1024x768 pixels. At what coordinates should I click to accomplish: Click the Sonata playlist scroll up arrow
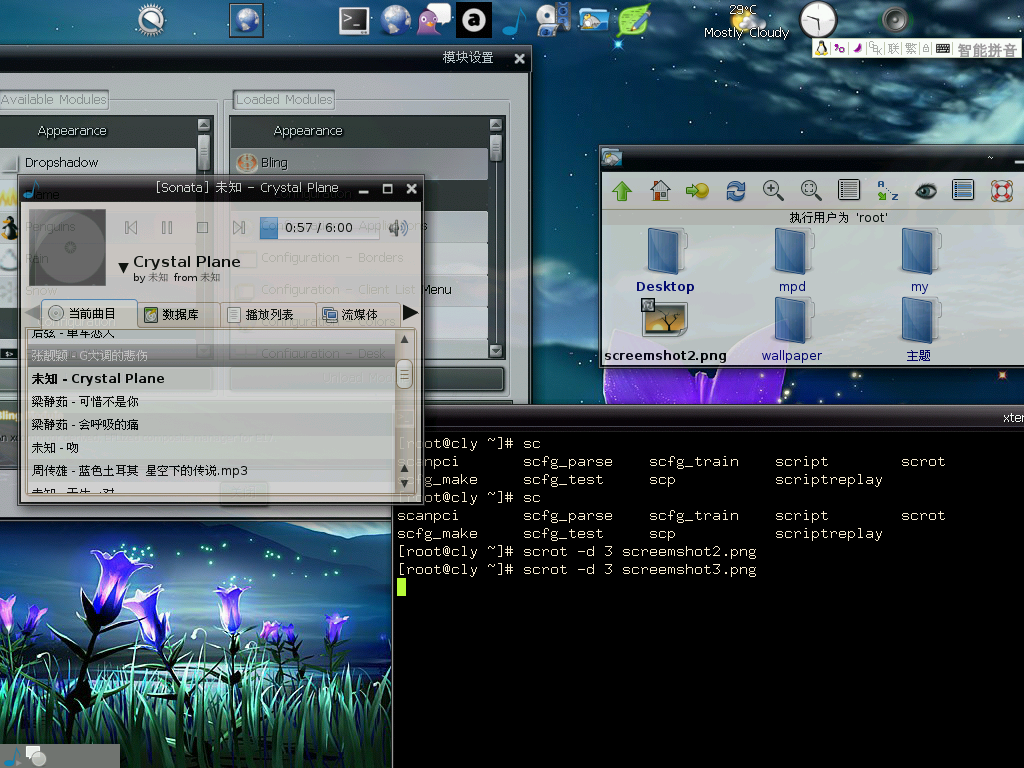[x=404, y=340]
